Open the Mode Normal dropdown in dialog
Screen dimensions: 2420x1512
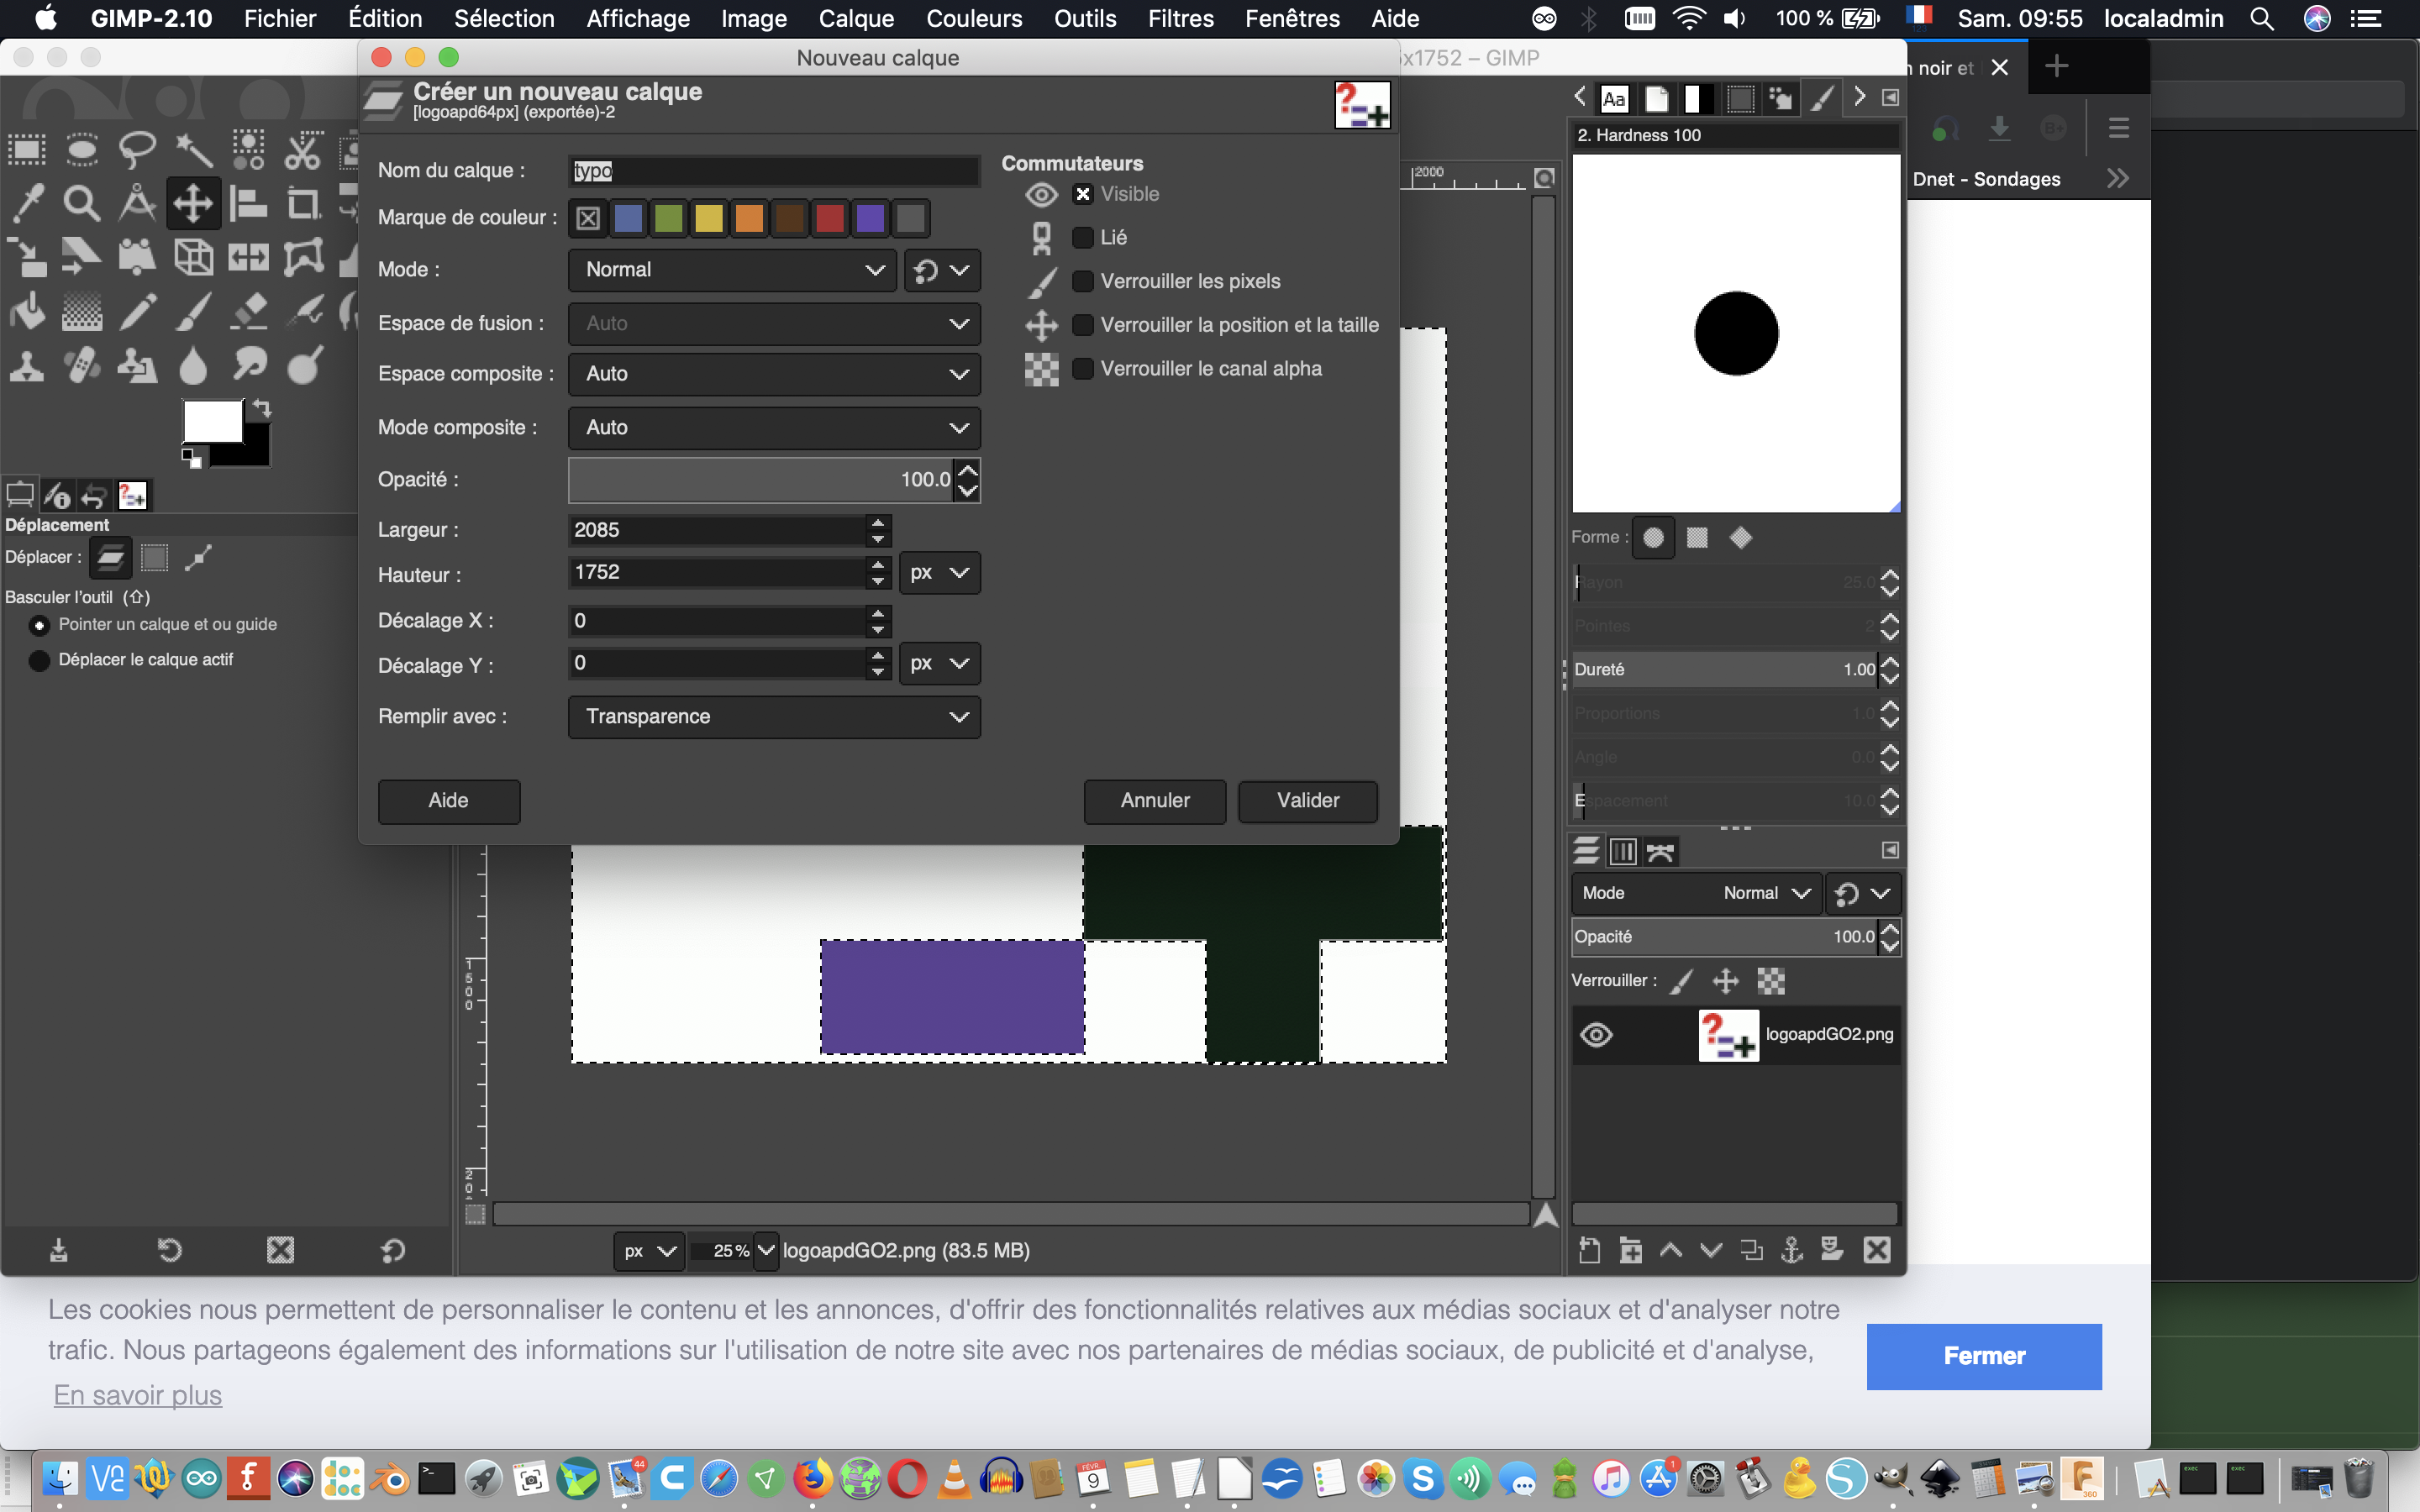pos(731,270)
